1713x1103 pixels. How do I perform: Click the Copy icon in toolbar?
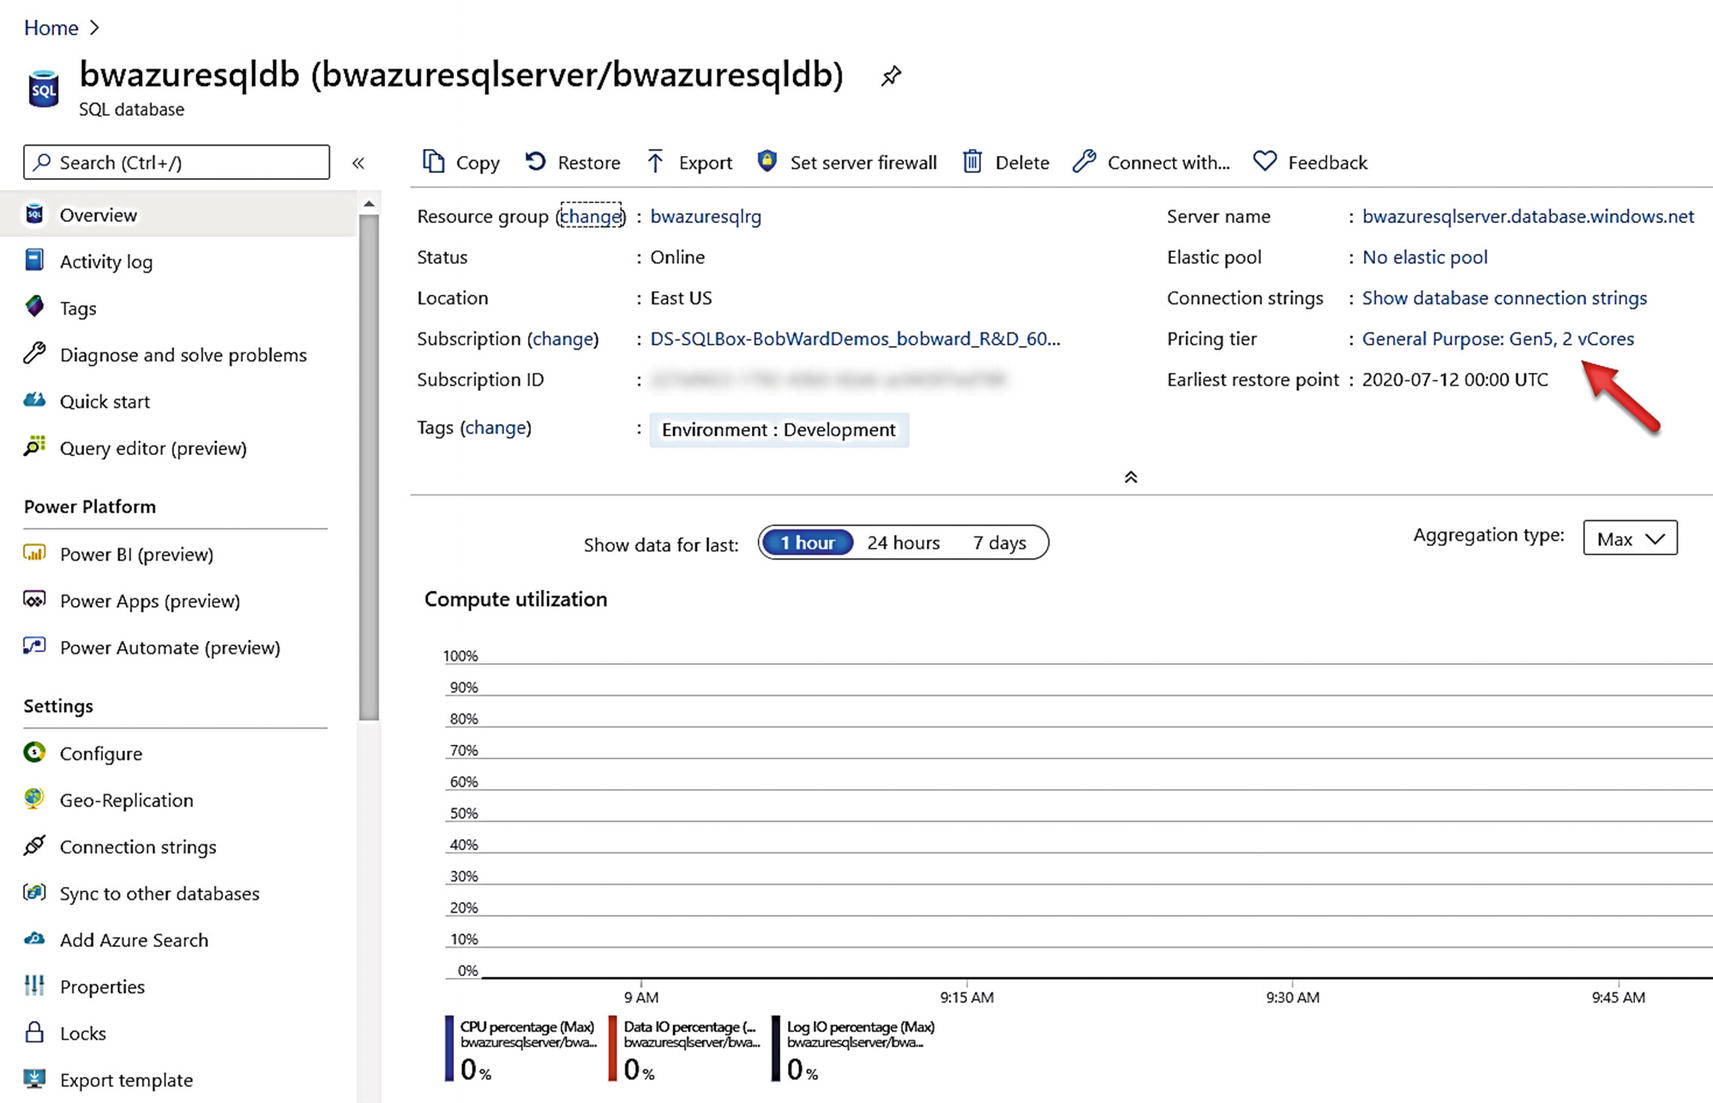coord(433,161)
